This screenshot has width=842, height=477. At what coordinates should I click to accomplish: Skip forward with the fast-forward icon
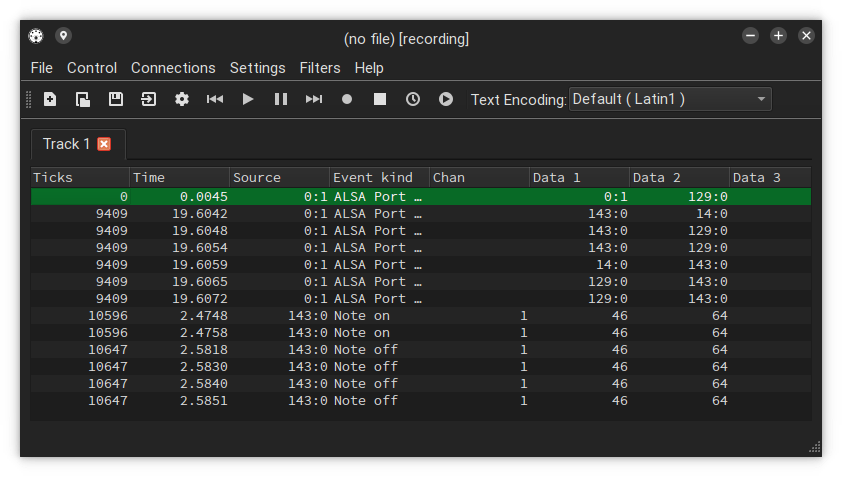click(314, 99)
